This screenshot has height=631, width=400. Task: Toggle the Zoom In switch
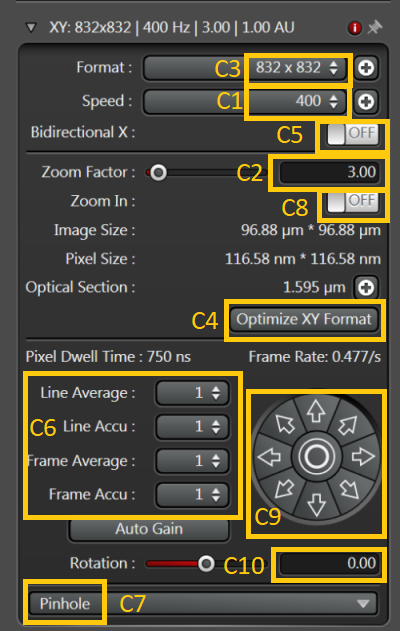point(353,202)
